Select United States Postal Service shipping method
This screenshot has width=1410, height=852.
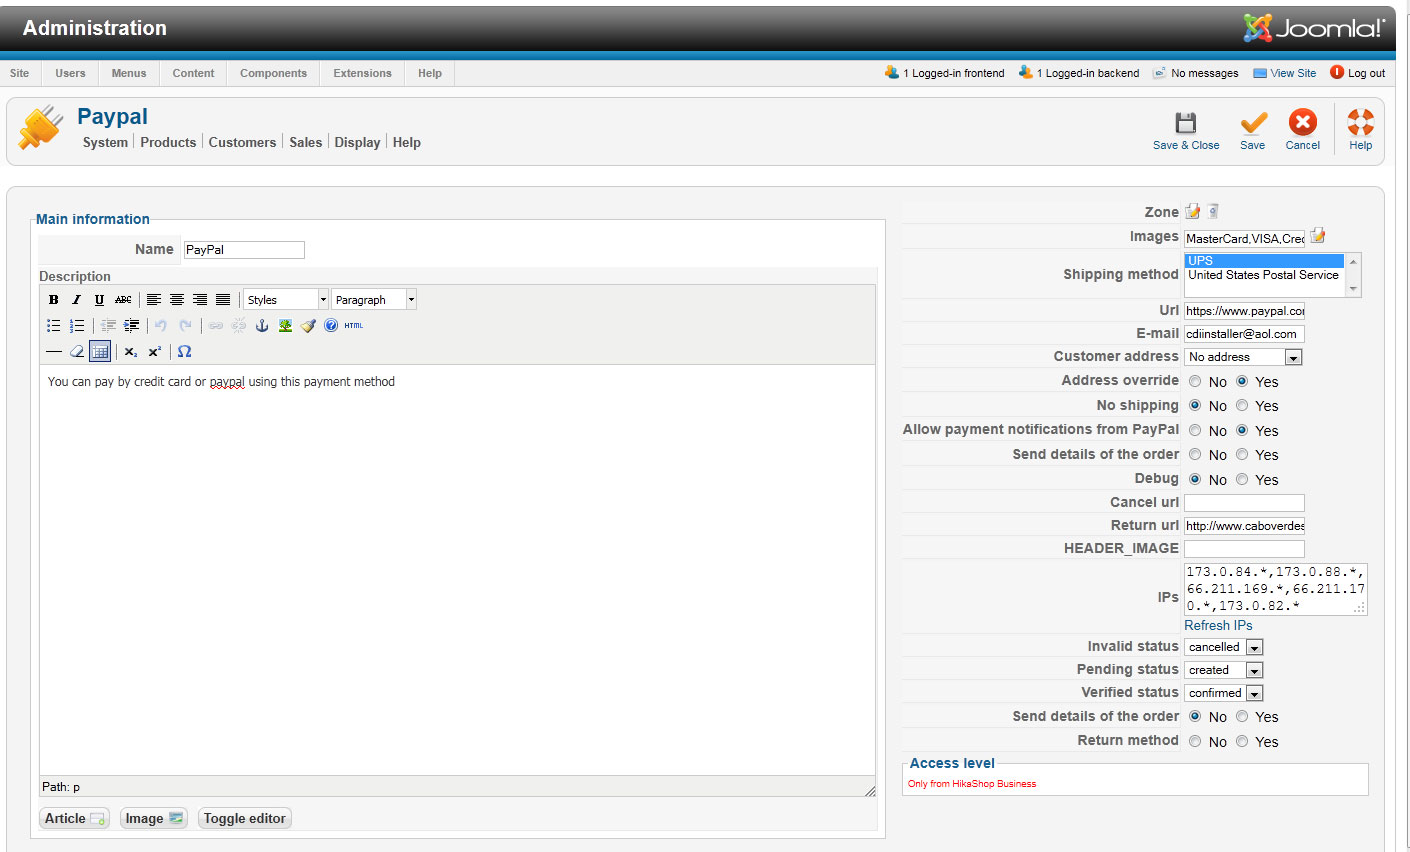1264,275
